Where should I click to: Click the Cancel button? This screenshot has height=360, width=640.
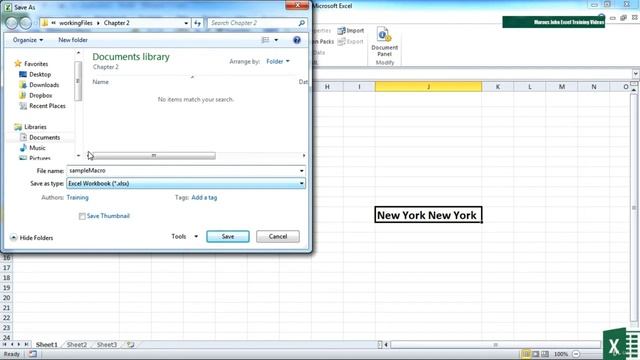tap(278, 236)
